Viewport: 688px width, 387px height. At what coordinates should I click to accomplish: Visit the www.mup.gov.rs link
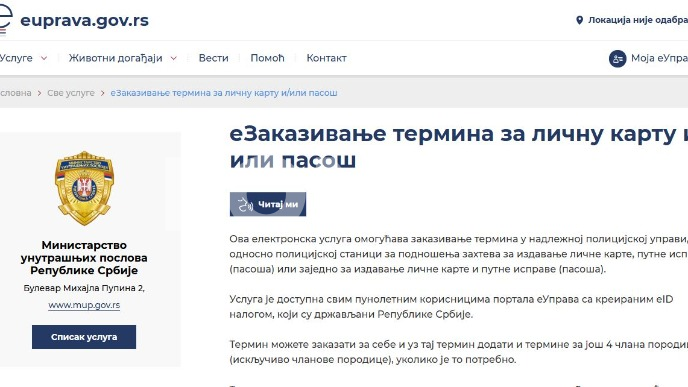click(x=84, y=305)
